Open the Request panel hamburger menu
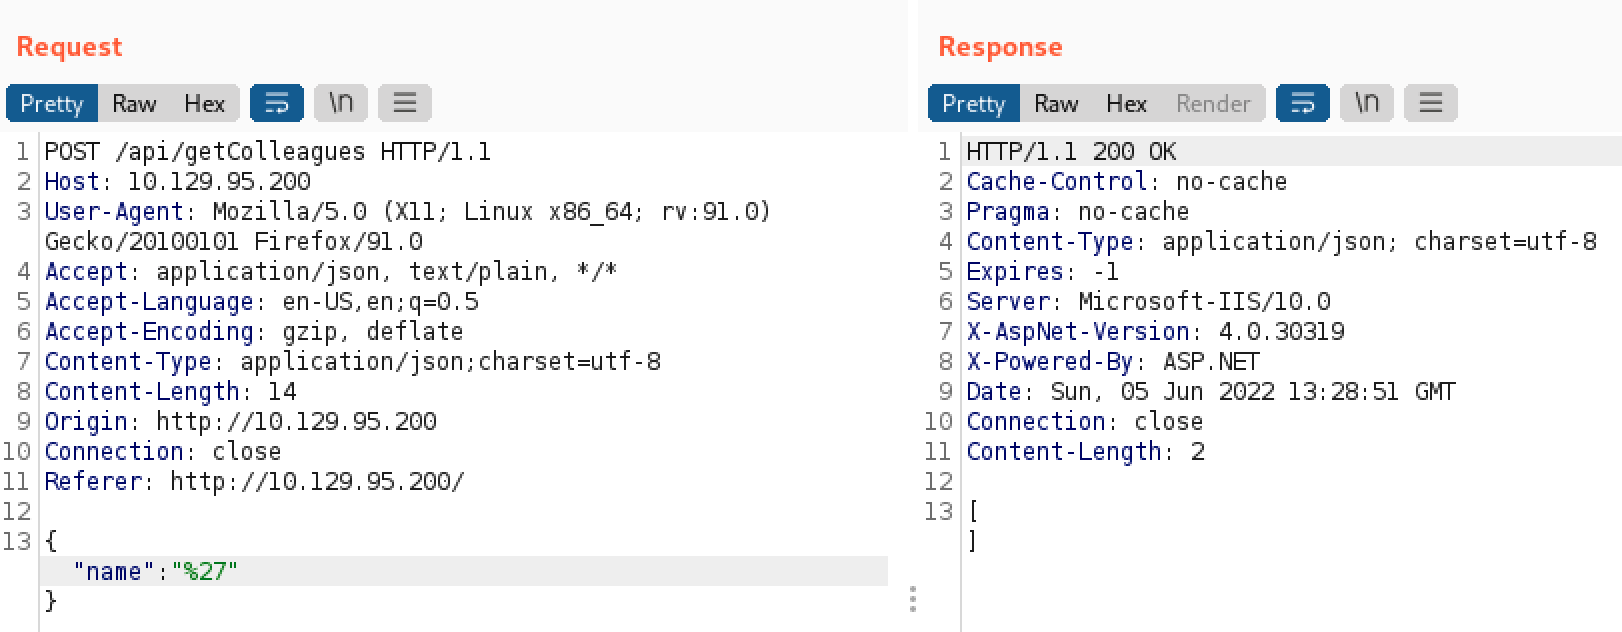This screenshot has width=1622, height=632. [x=405, y=103]
